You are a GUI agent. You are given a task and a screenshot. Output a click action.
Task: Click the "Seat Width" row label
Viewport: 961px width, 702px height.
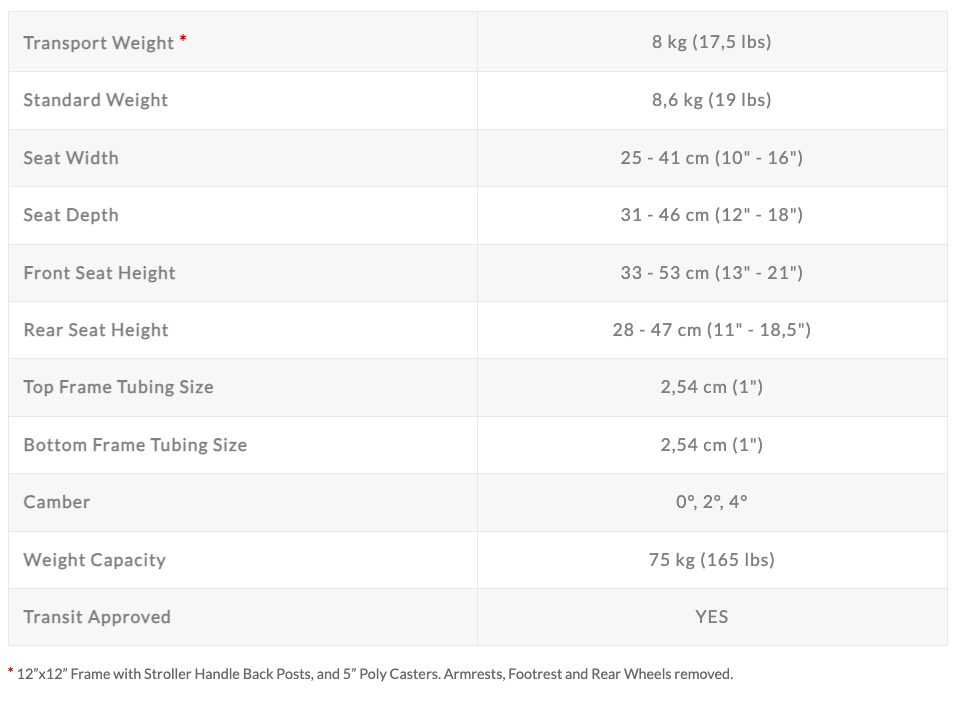[71, 158]
